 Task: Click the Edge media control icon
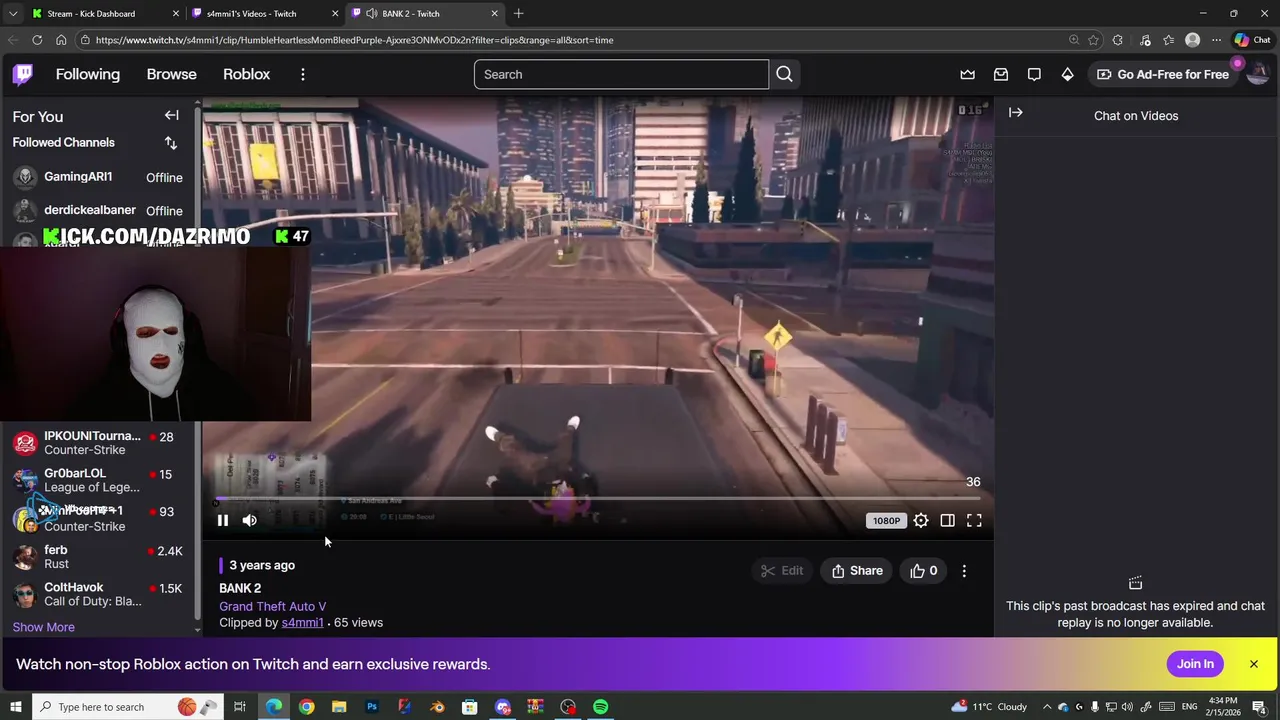[1145, 40]
